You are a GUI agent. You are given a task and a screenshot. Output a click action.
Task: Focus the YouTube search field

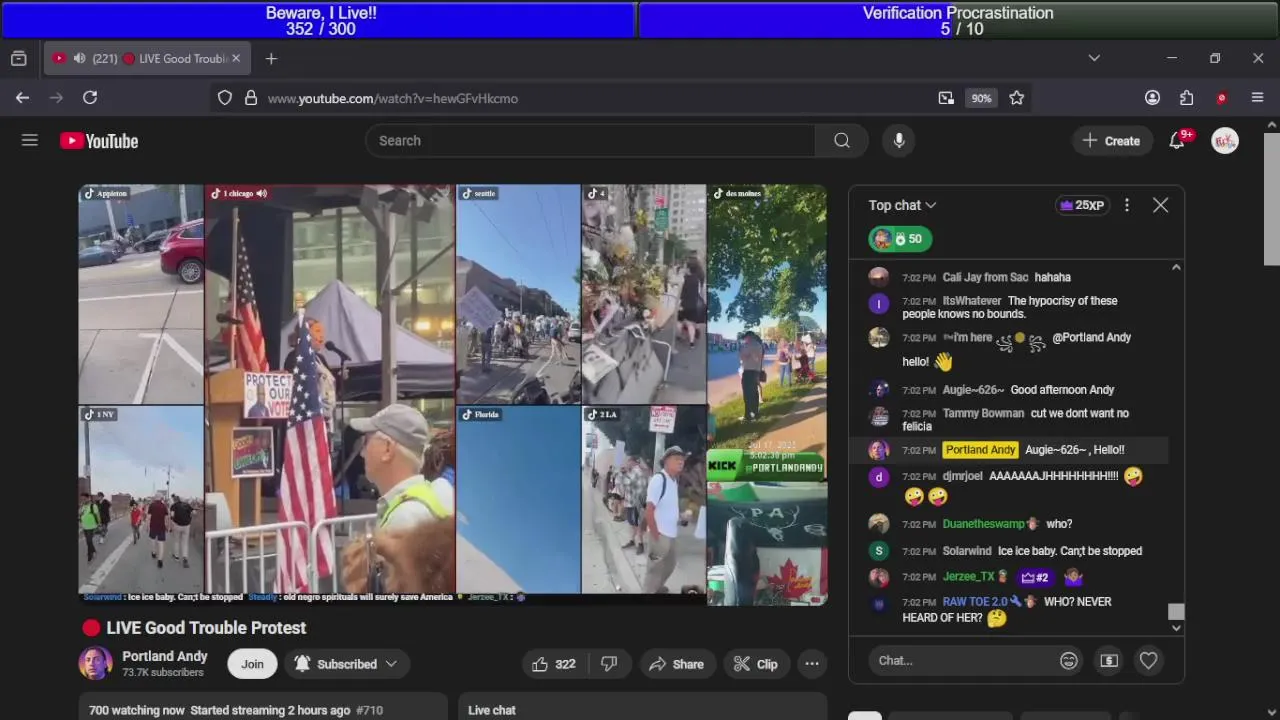590,141
